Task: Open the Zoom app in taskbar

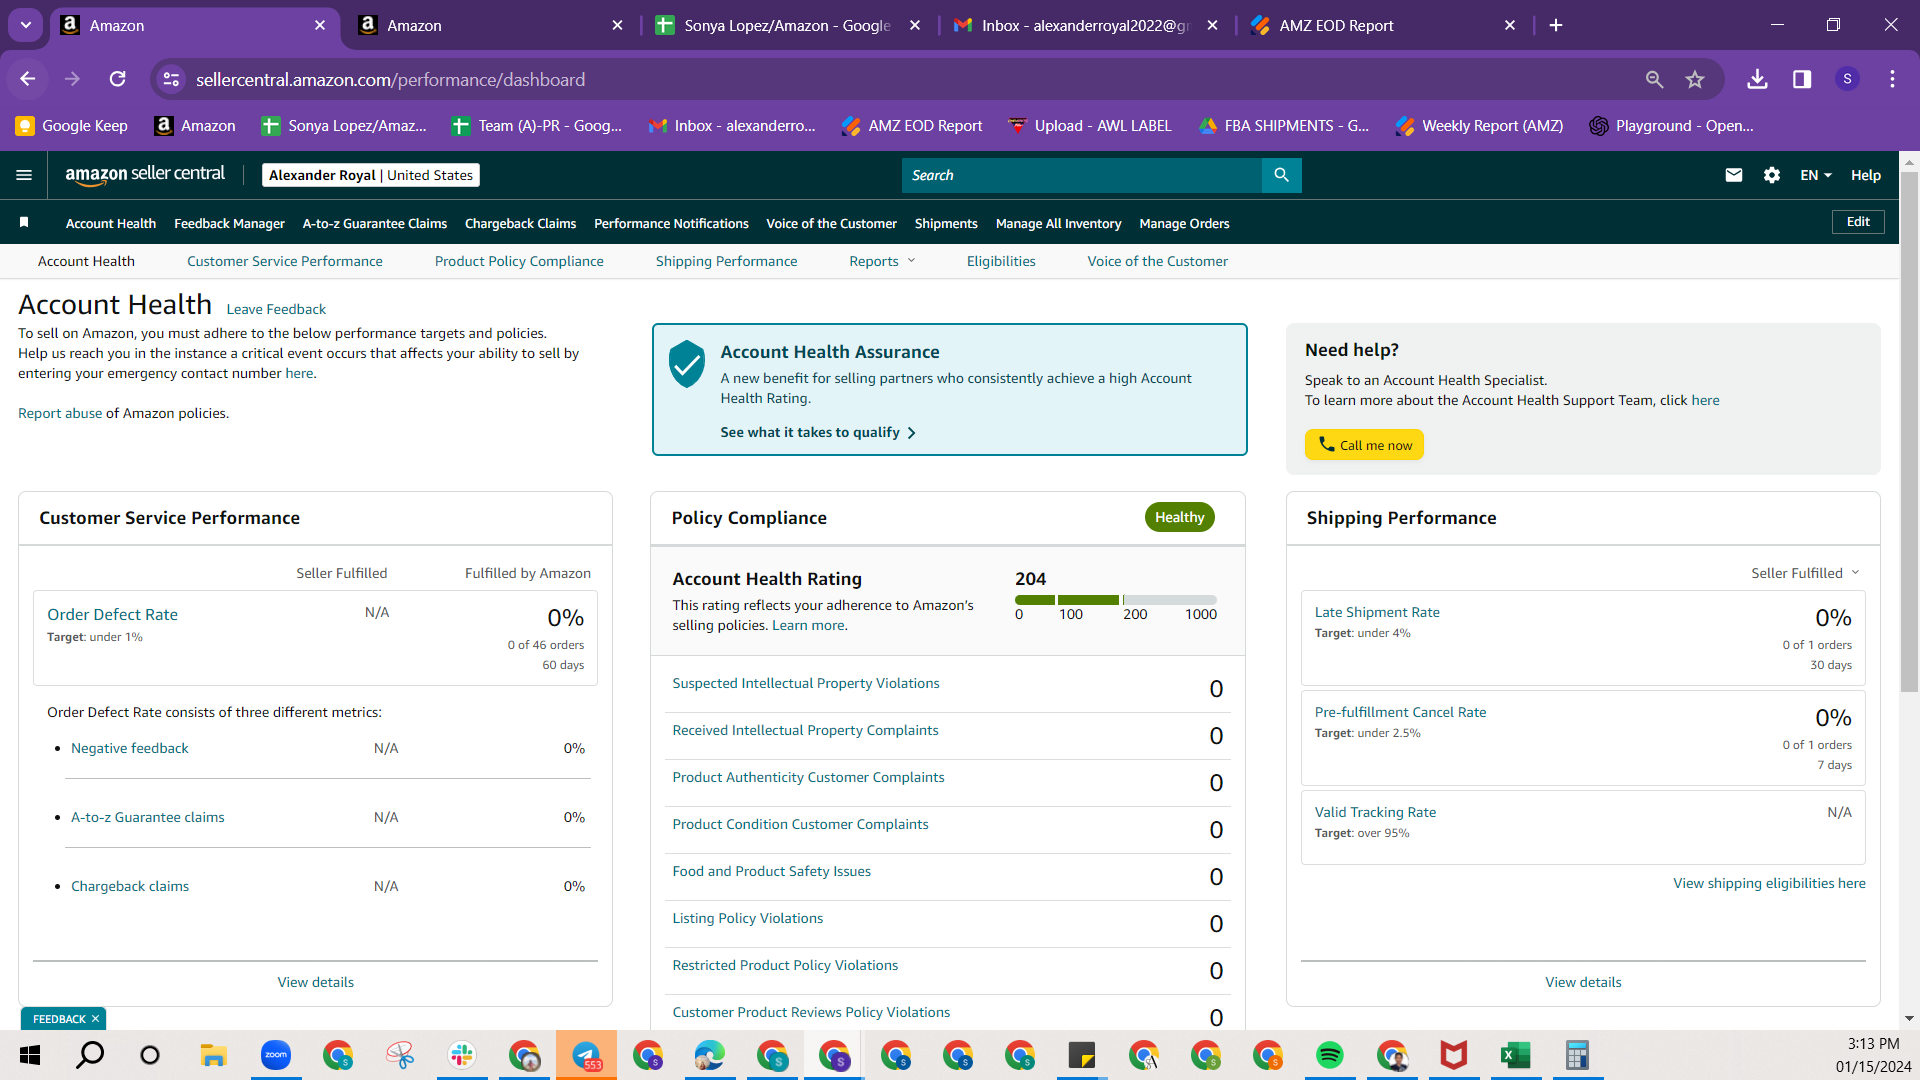Action: pos(276,1055)
